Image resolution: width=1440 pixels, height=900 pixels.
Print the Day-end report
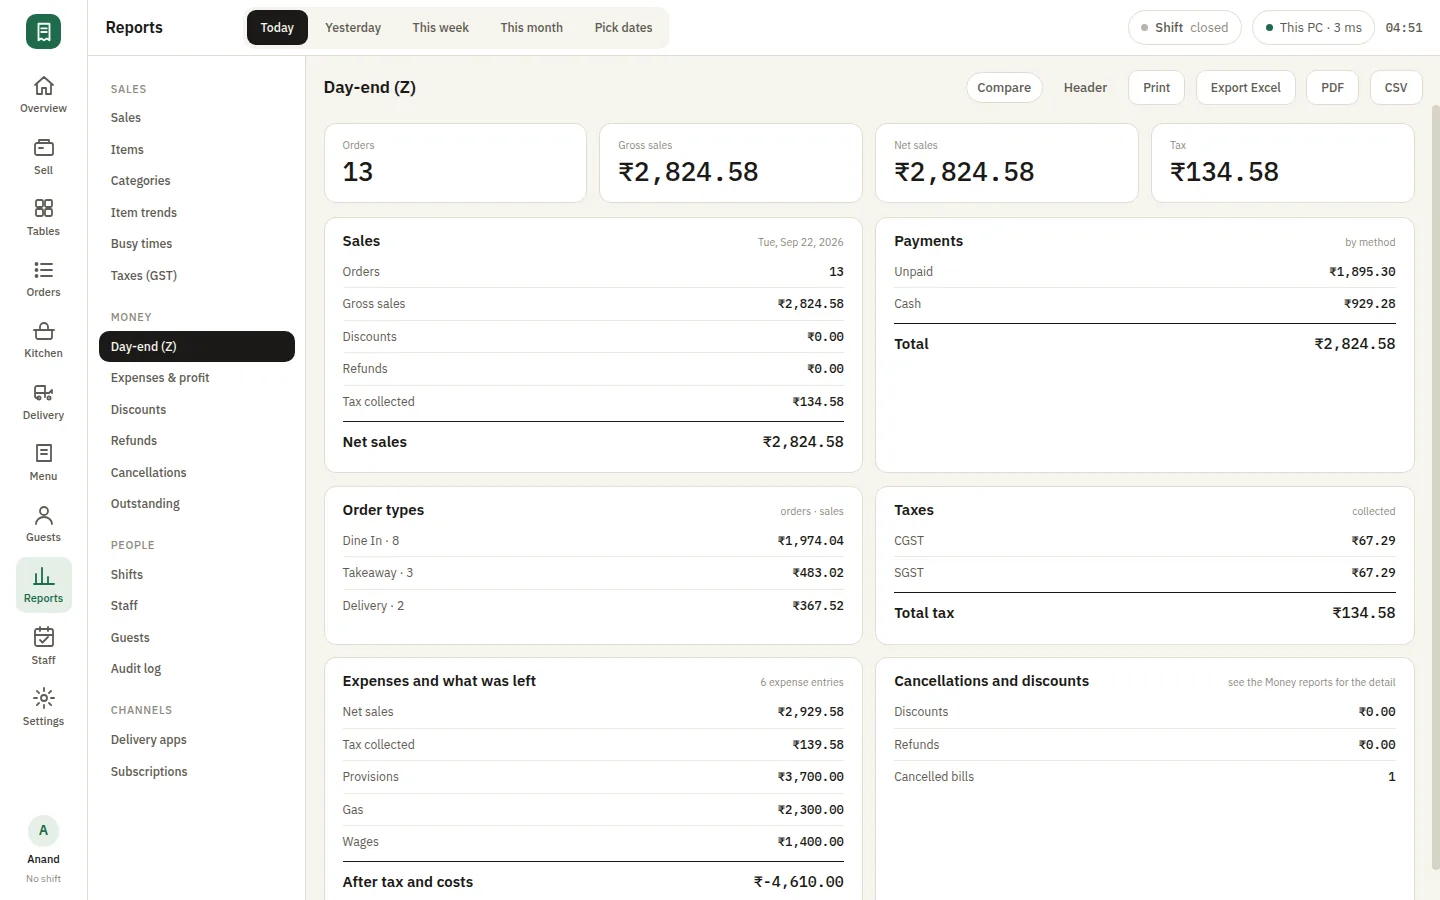pos(1156,88)
